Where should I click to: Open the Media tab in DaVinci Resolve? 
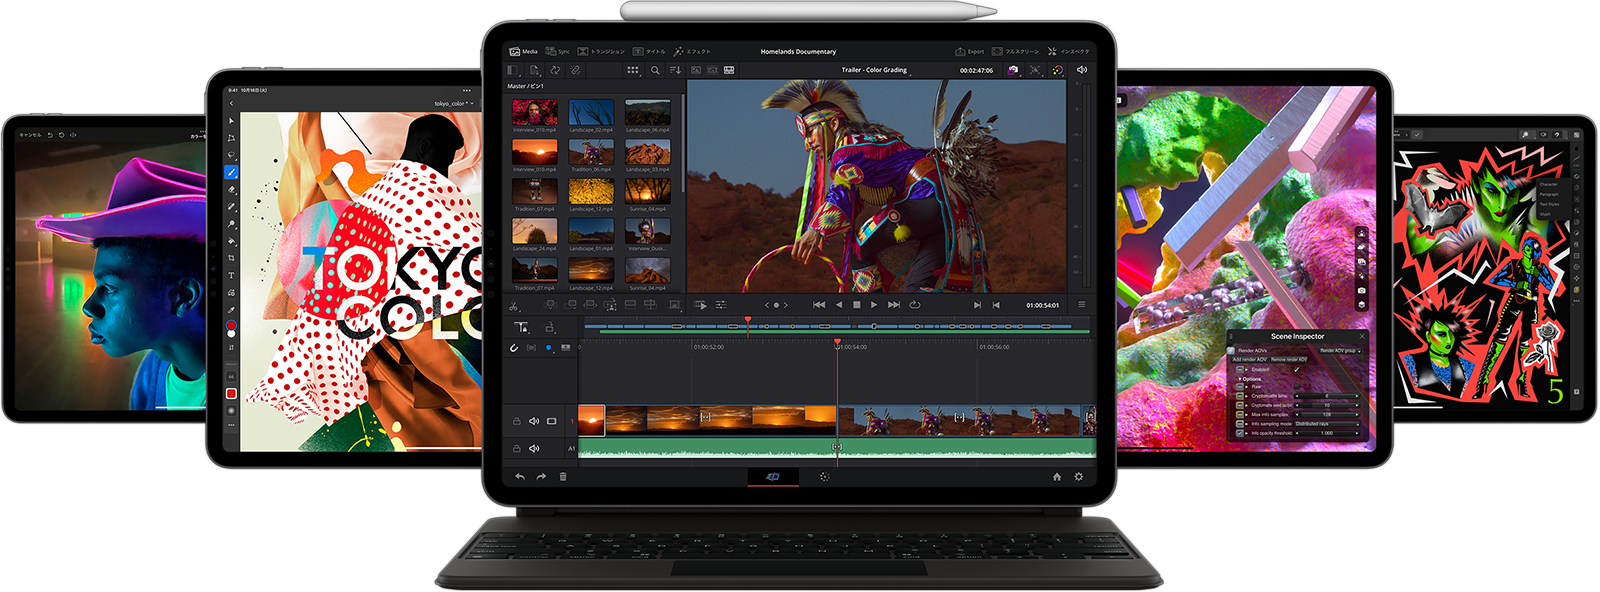(523, 51)
